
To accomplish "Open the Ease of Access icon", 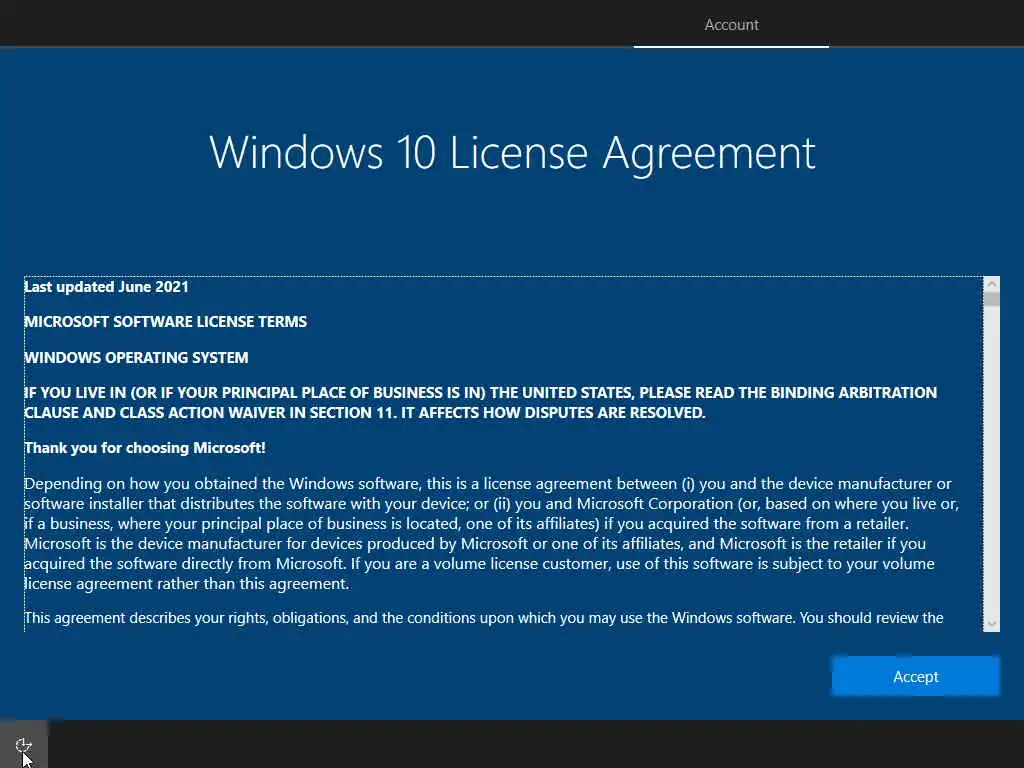I will [24, 744].
